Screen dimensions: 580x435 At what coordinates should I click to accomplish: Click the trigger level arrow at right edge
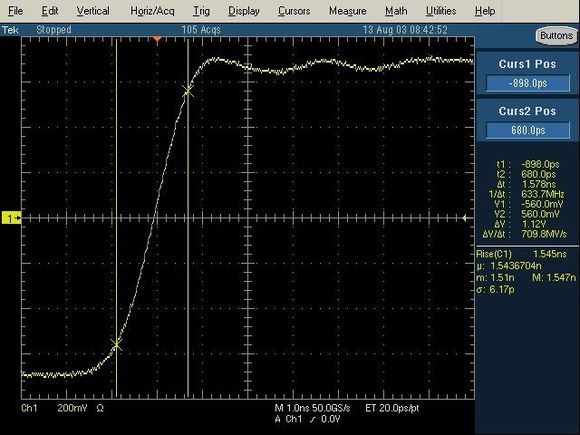[465, 218]
